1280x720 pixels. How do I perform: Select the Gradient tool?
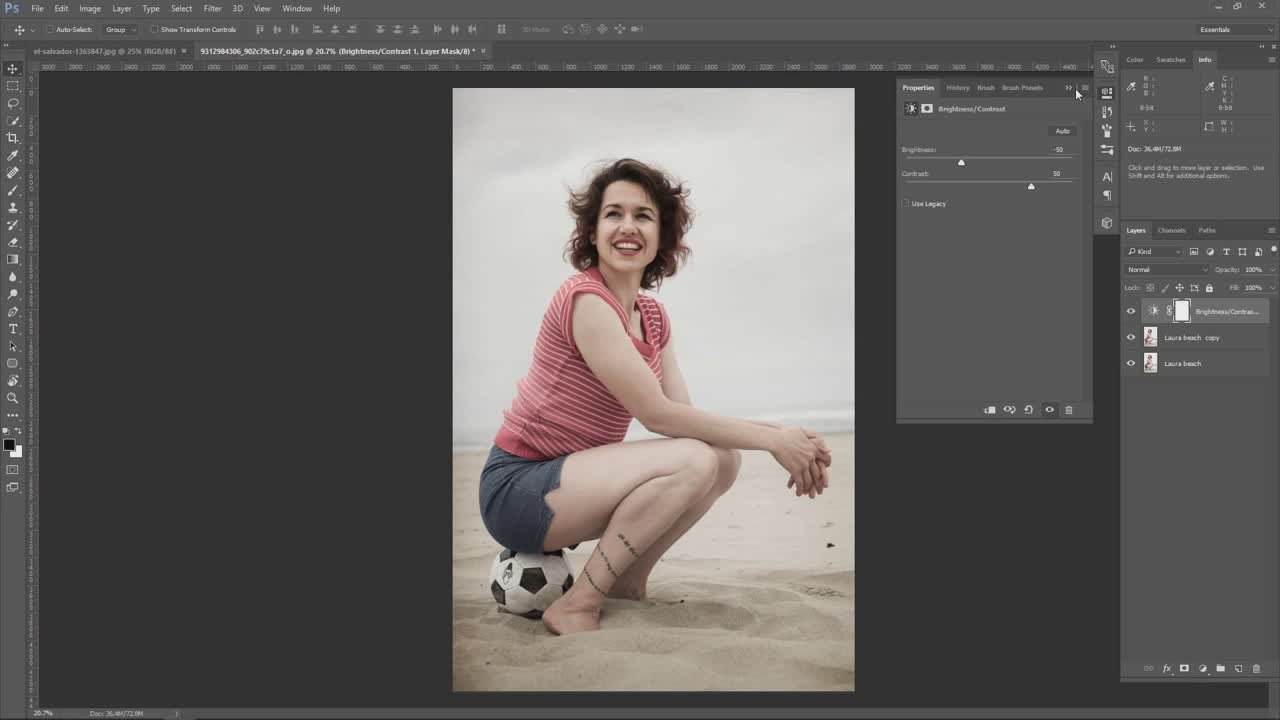tap(13, 259)
